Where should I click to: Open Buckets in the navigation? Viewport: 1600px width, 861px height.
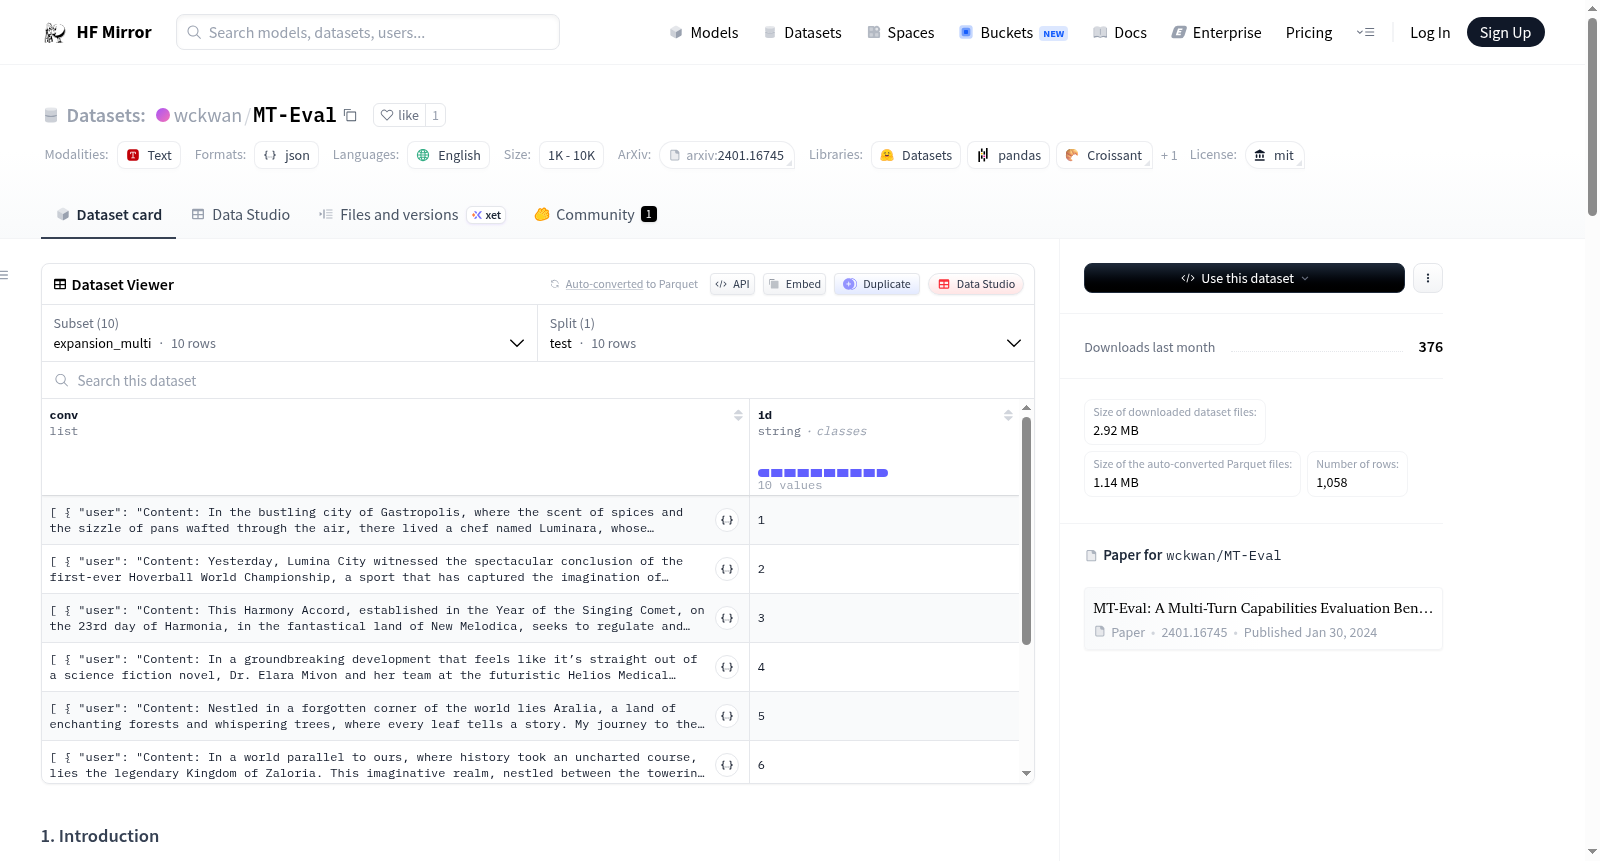coord(1013,32)
